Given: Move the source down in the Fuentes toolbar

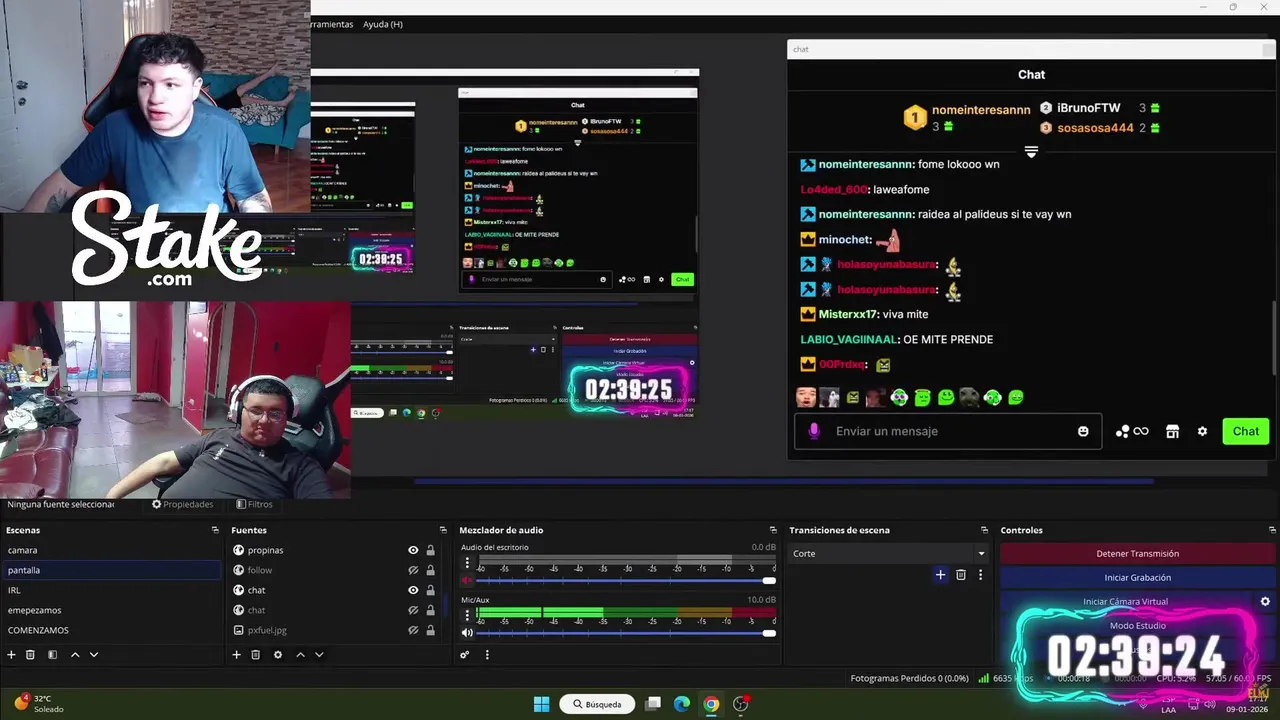Looking at the screenshot, I should [319, 655].
